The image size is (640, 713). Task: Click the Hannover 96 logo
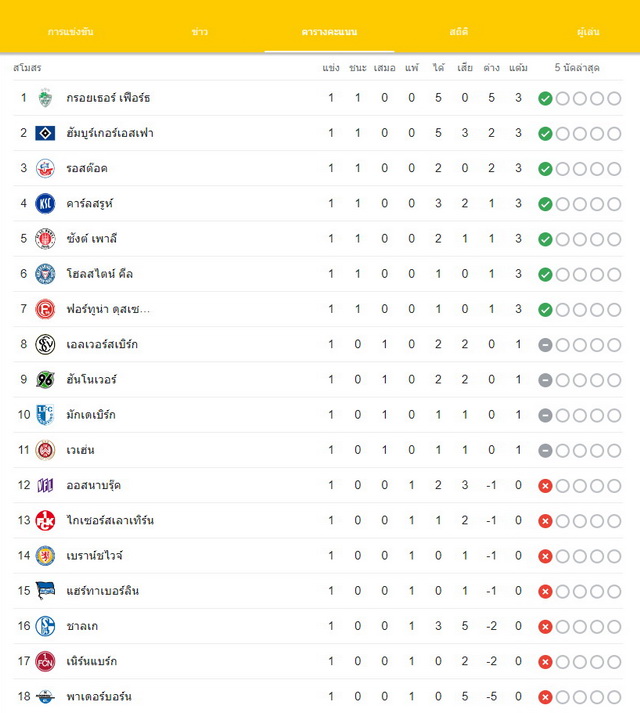pos(45,379)
